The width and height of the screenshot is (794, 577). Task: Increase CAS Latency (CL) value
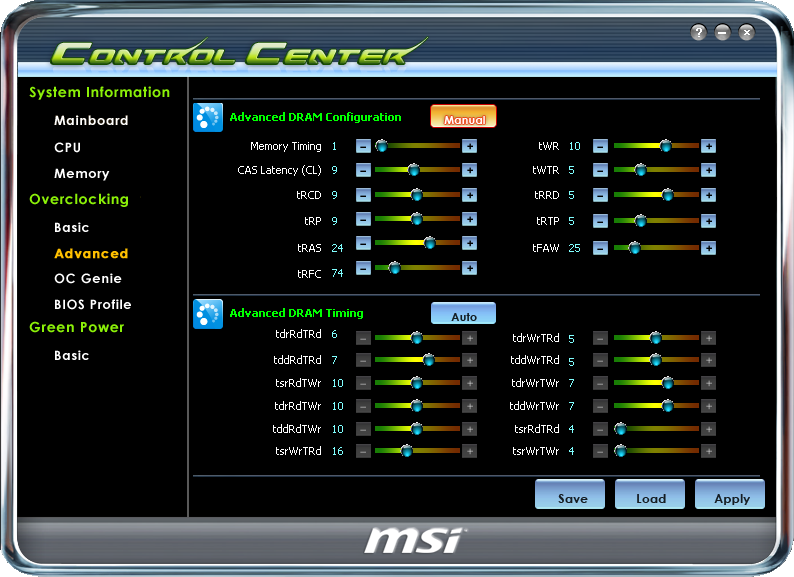(x=469, y=170)
